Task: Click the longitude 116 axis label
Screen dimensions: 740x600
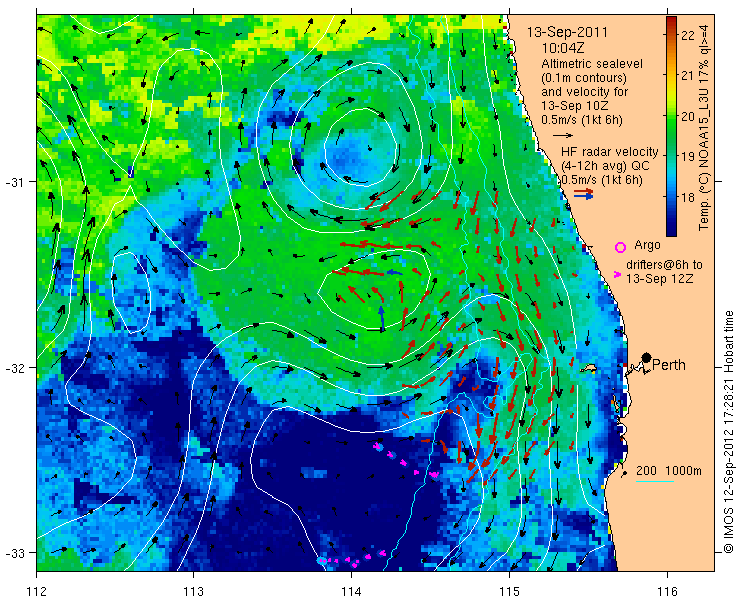Action: (667, 591)
